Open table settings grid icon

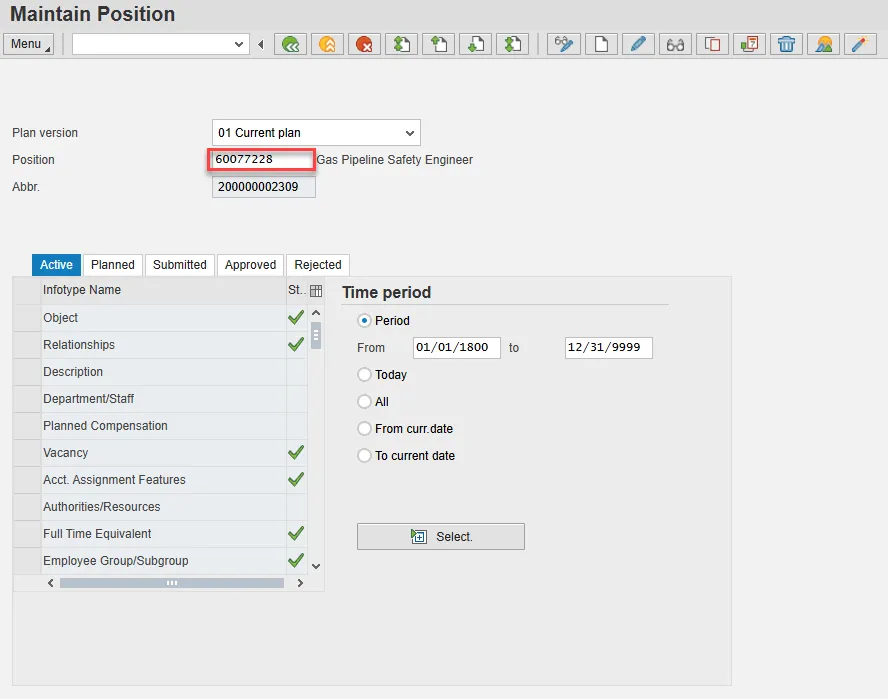[316, 291]
